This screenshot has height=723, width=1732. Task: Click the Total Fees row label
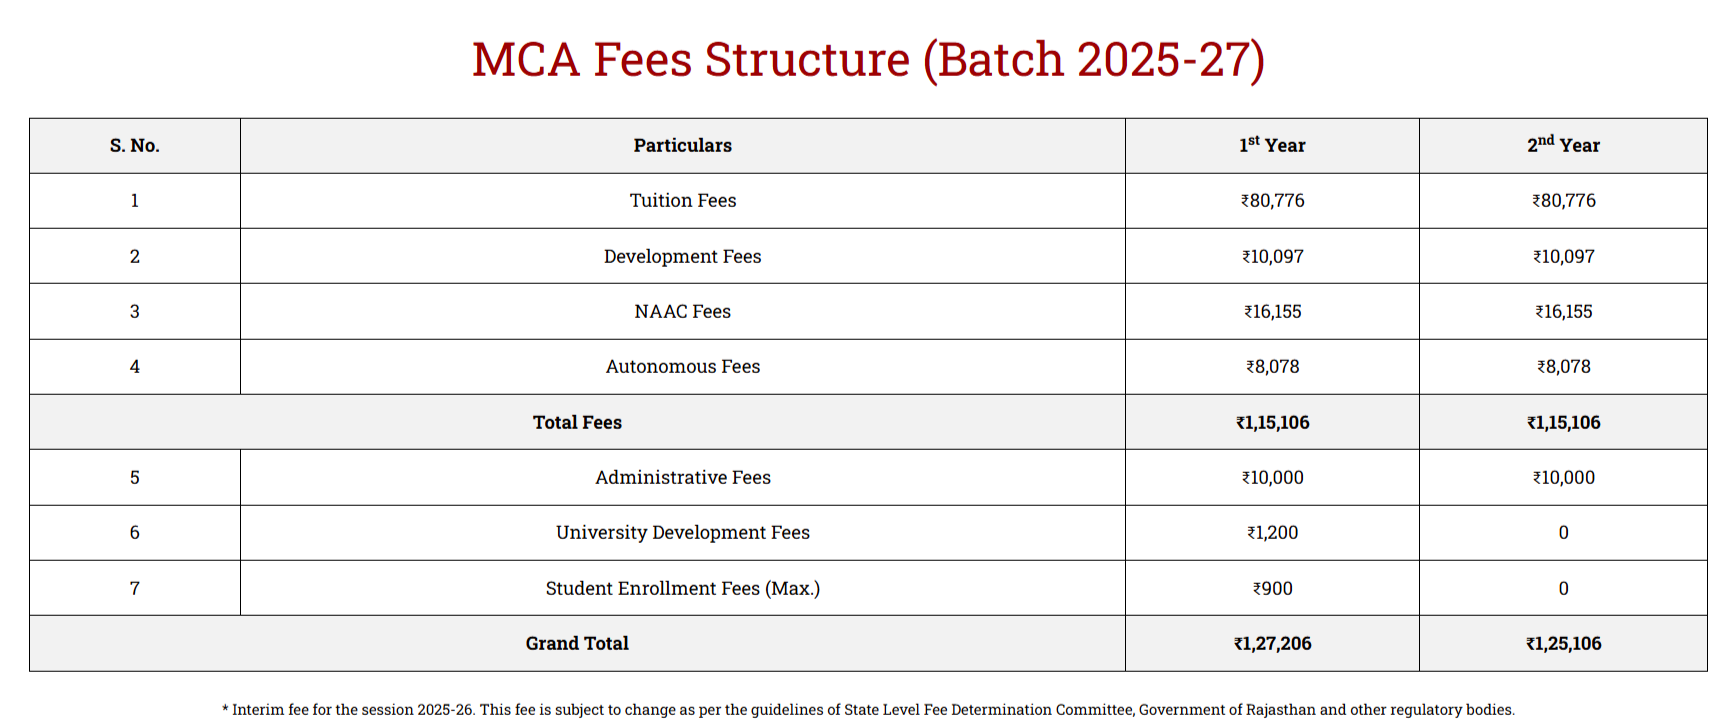pyautogui.click(x=577, y=423)
